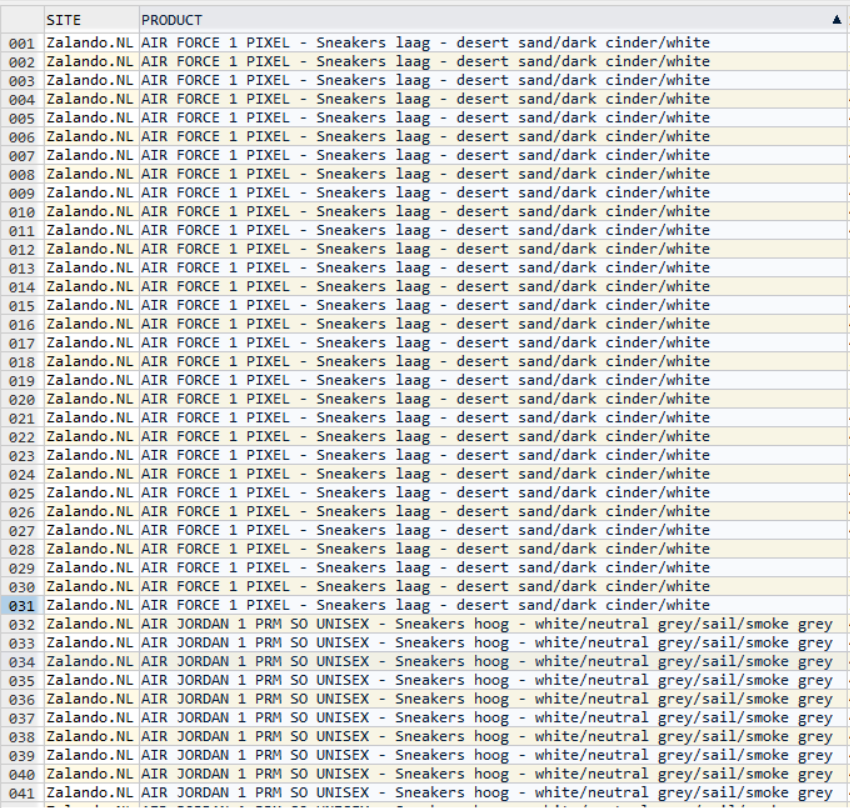Image resolution: width=850 pixels, height=808 pixels.
Task: Click Zalando.NL cell in row 034
Action: pos(92,662)
